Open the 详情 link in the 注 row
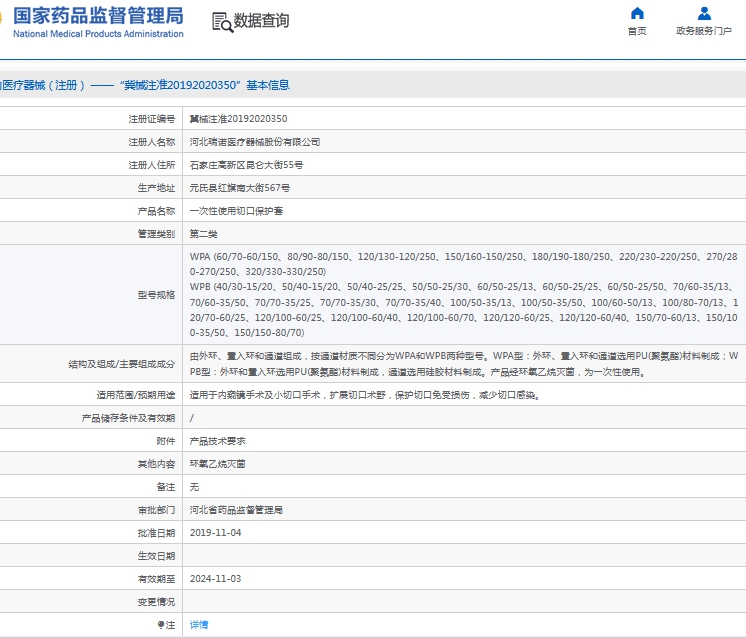 tap(199, 625)
